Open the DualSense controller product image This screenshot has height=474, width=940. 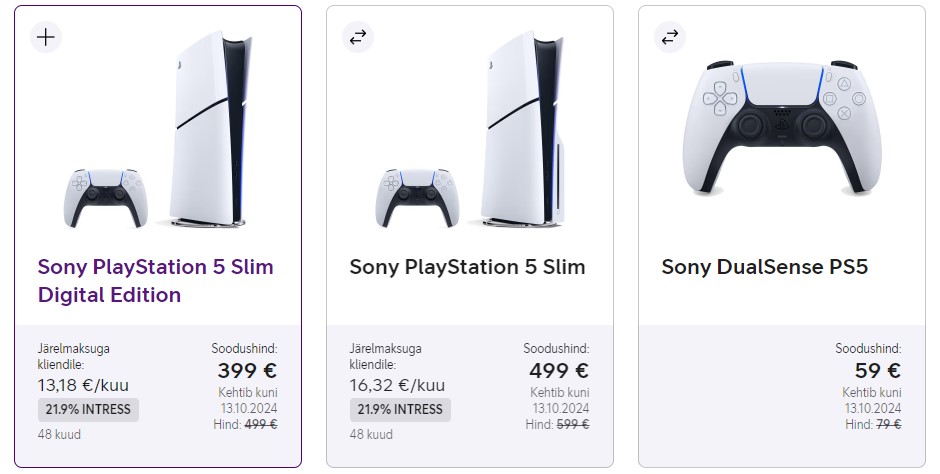tap(782, 128)
